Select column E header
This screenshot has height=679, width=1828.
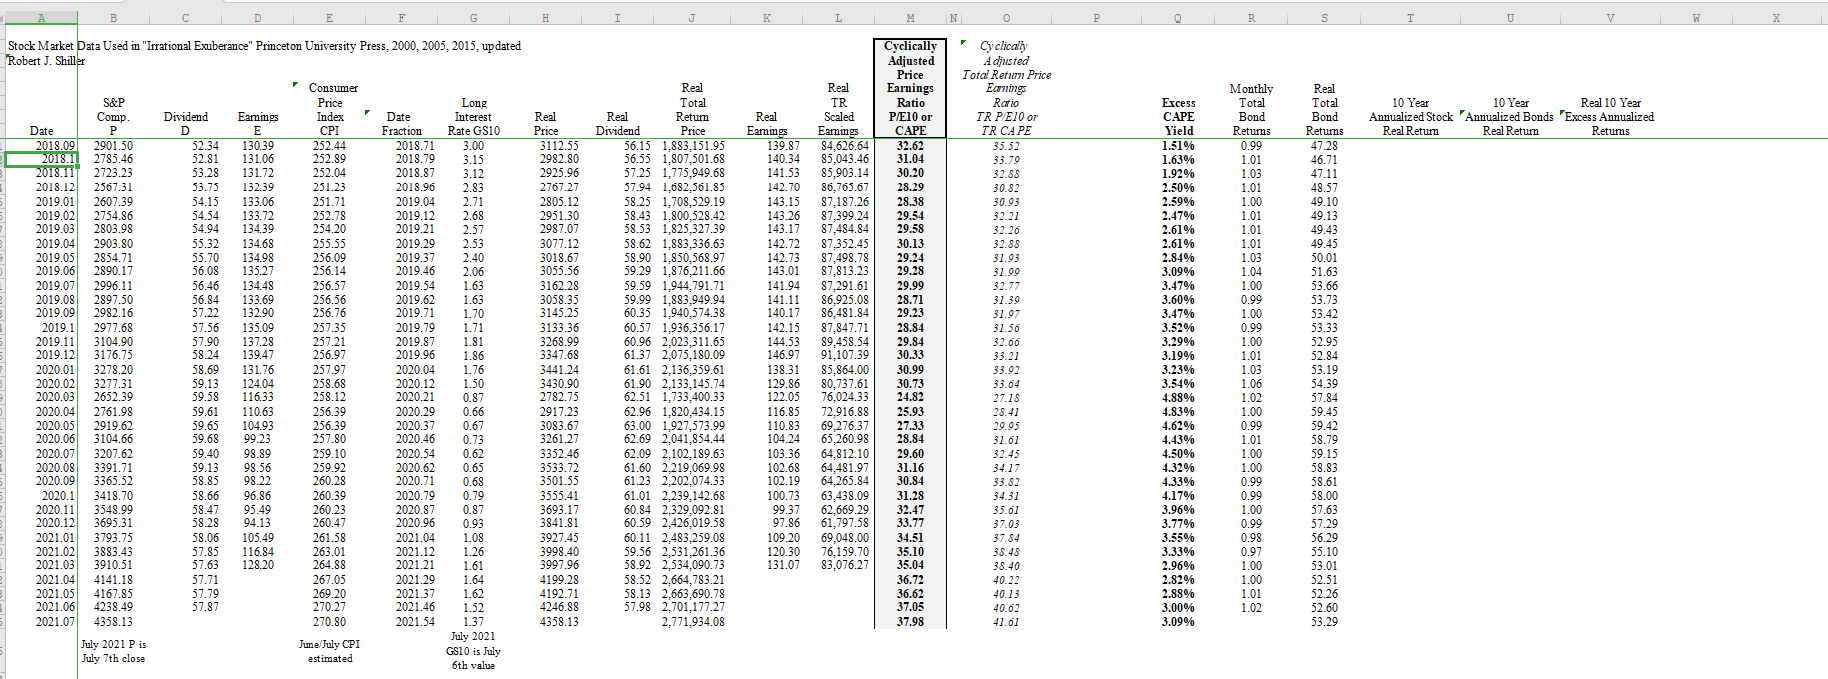(x=330, y=17)
